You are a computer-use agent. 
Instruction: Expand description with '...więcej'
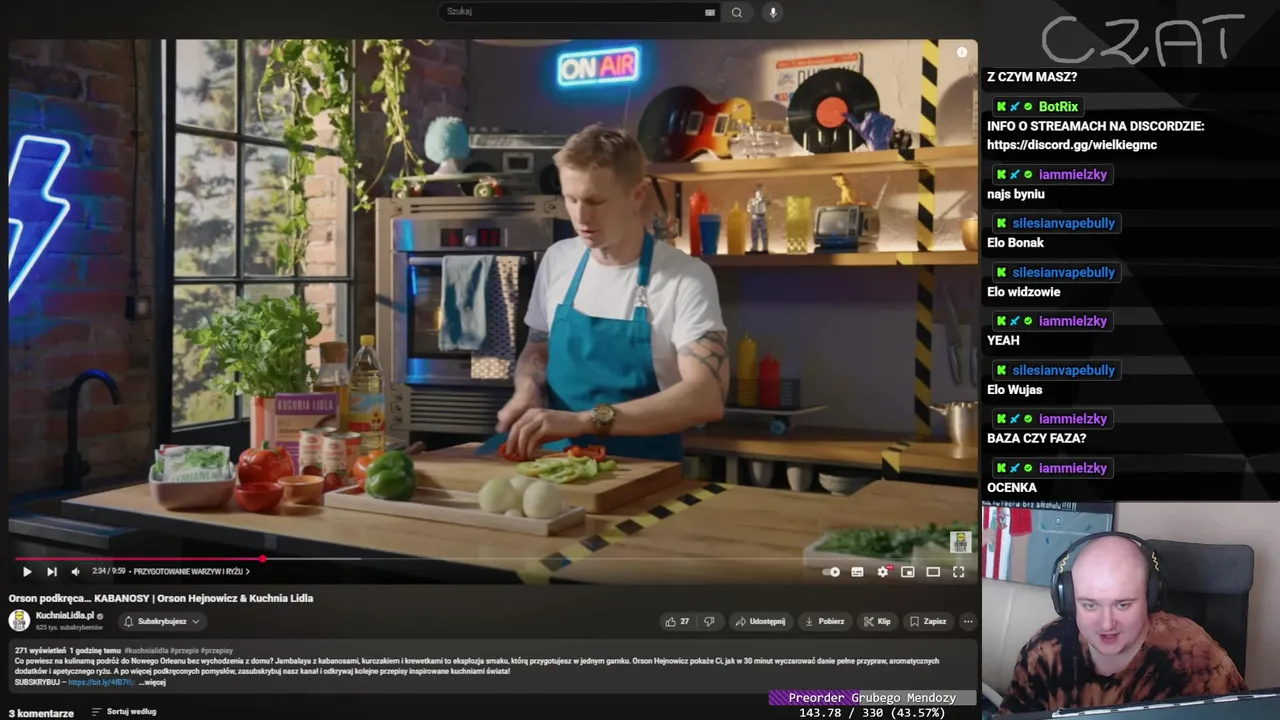coord(152,682)
